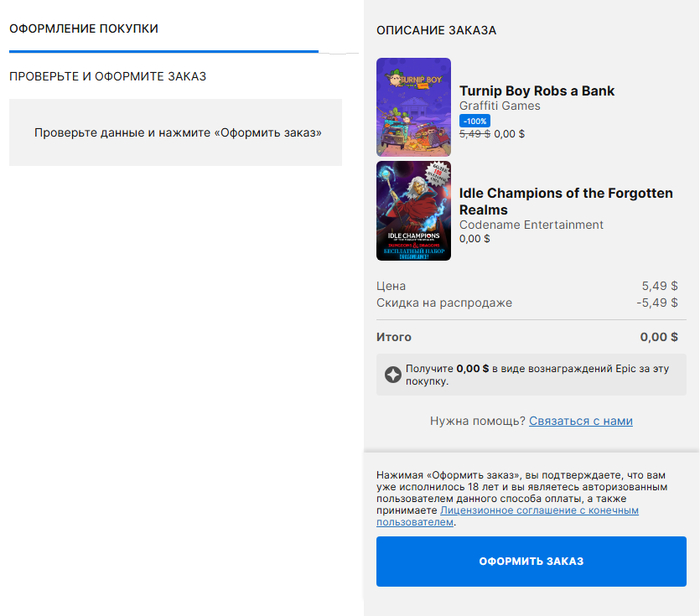Open the «Связаться с нами» link
Viewport: 700px width, 616px height.
point(580,421)
